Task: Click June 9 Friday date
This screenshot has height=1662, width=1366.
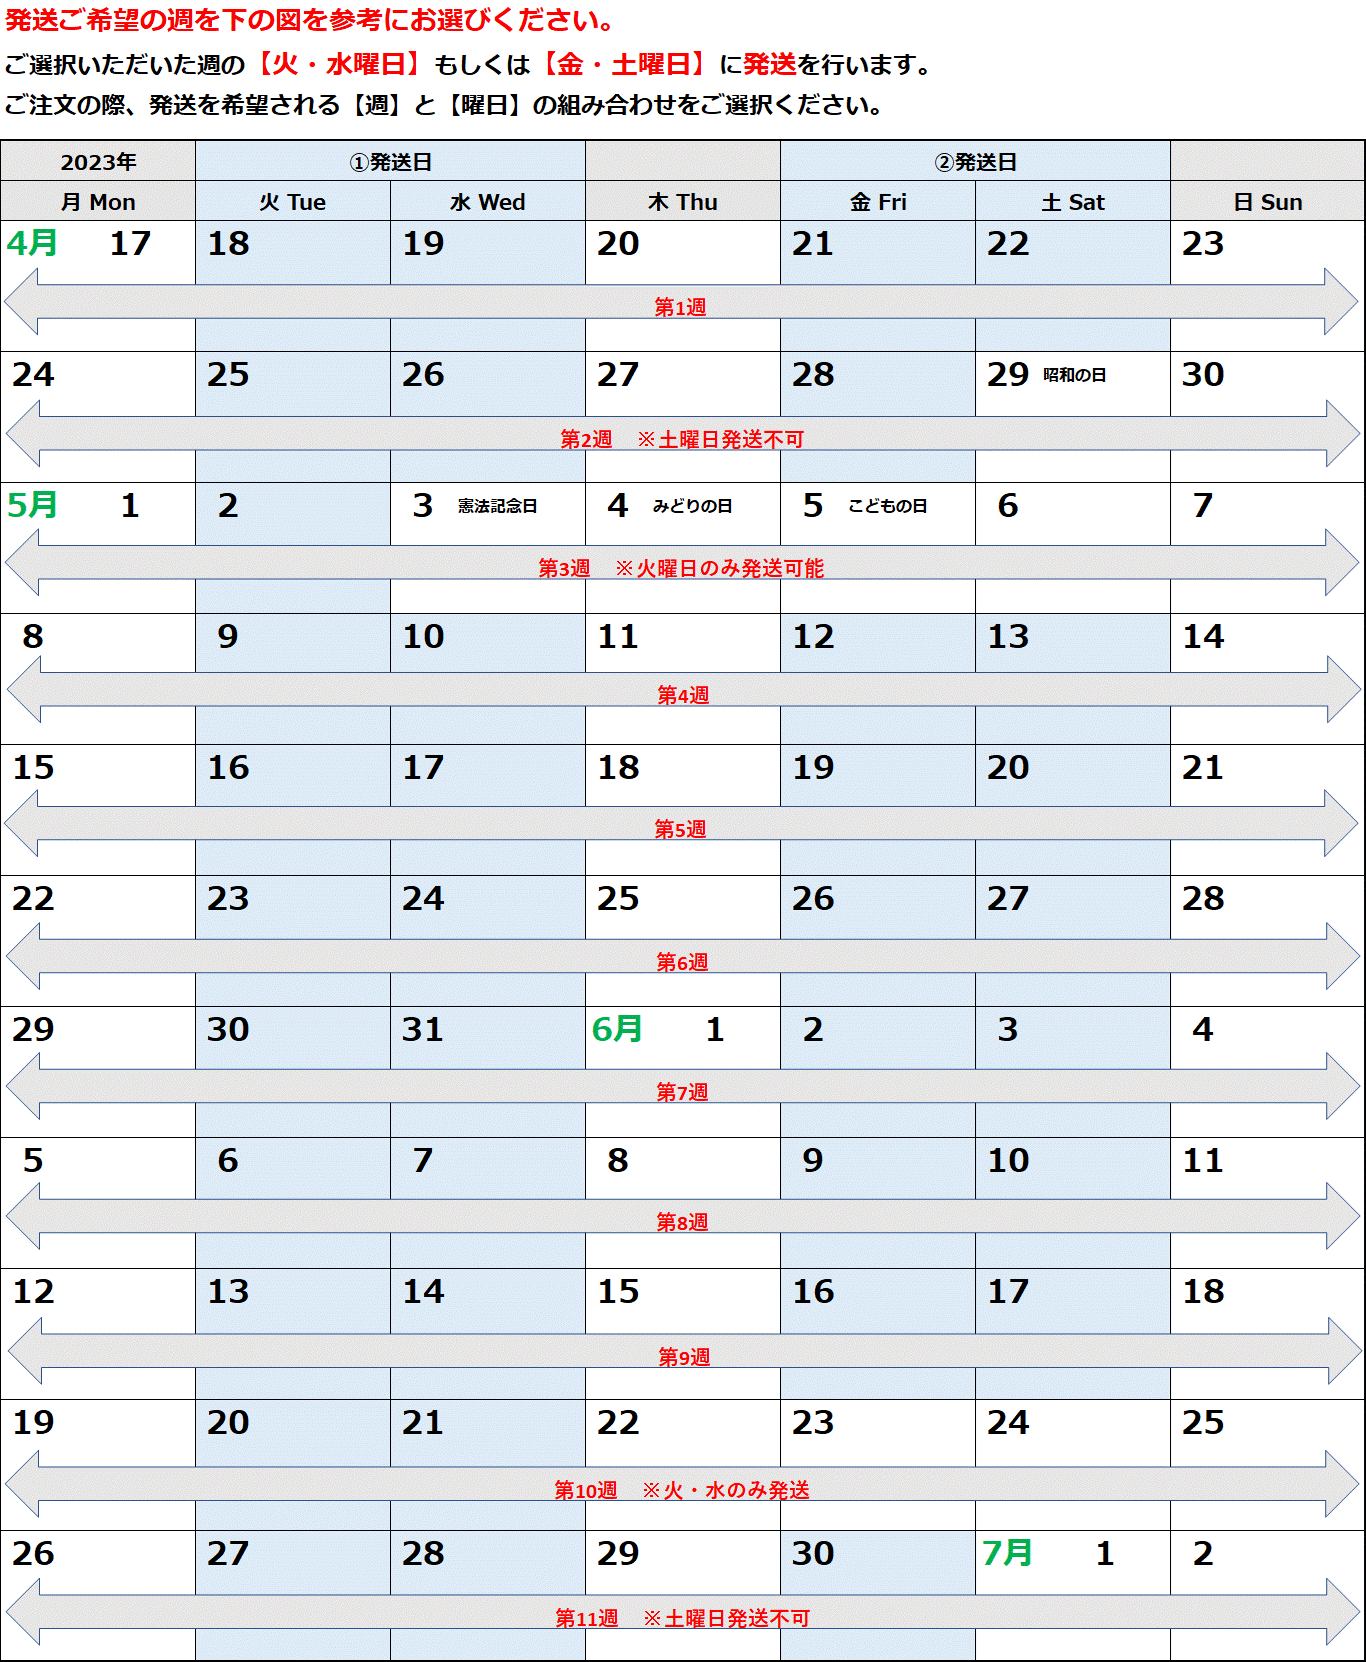Action: pos(813,1160)
